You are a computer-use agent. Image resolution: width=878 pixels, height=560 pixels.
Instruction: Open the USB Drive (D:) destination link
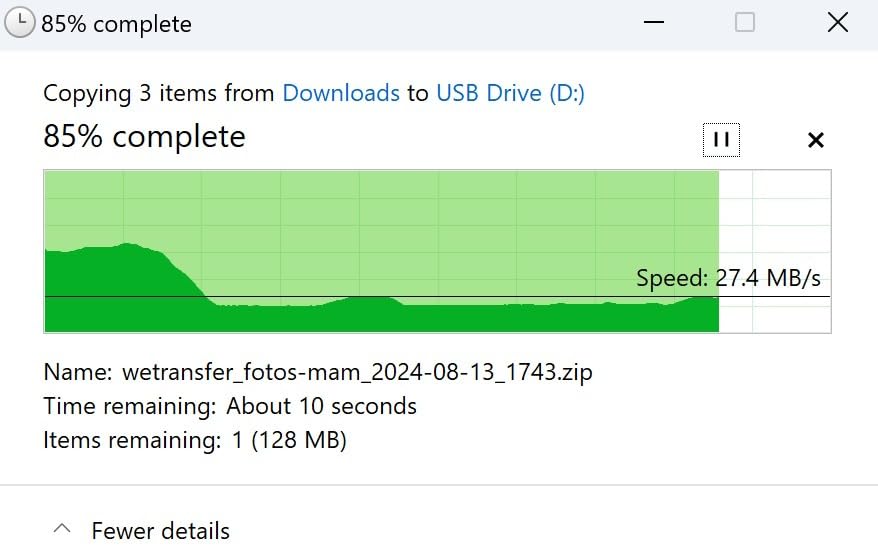(510, 93)
